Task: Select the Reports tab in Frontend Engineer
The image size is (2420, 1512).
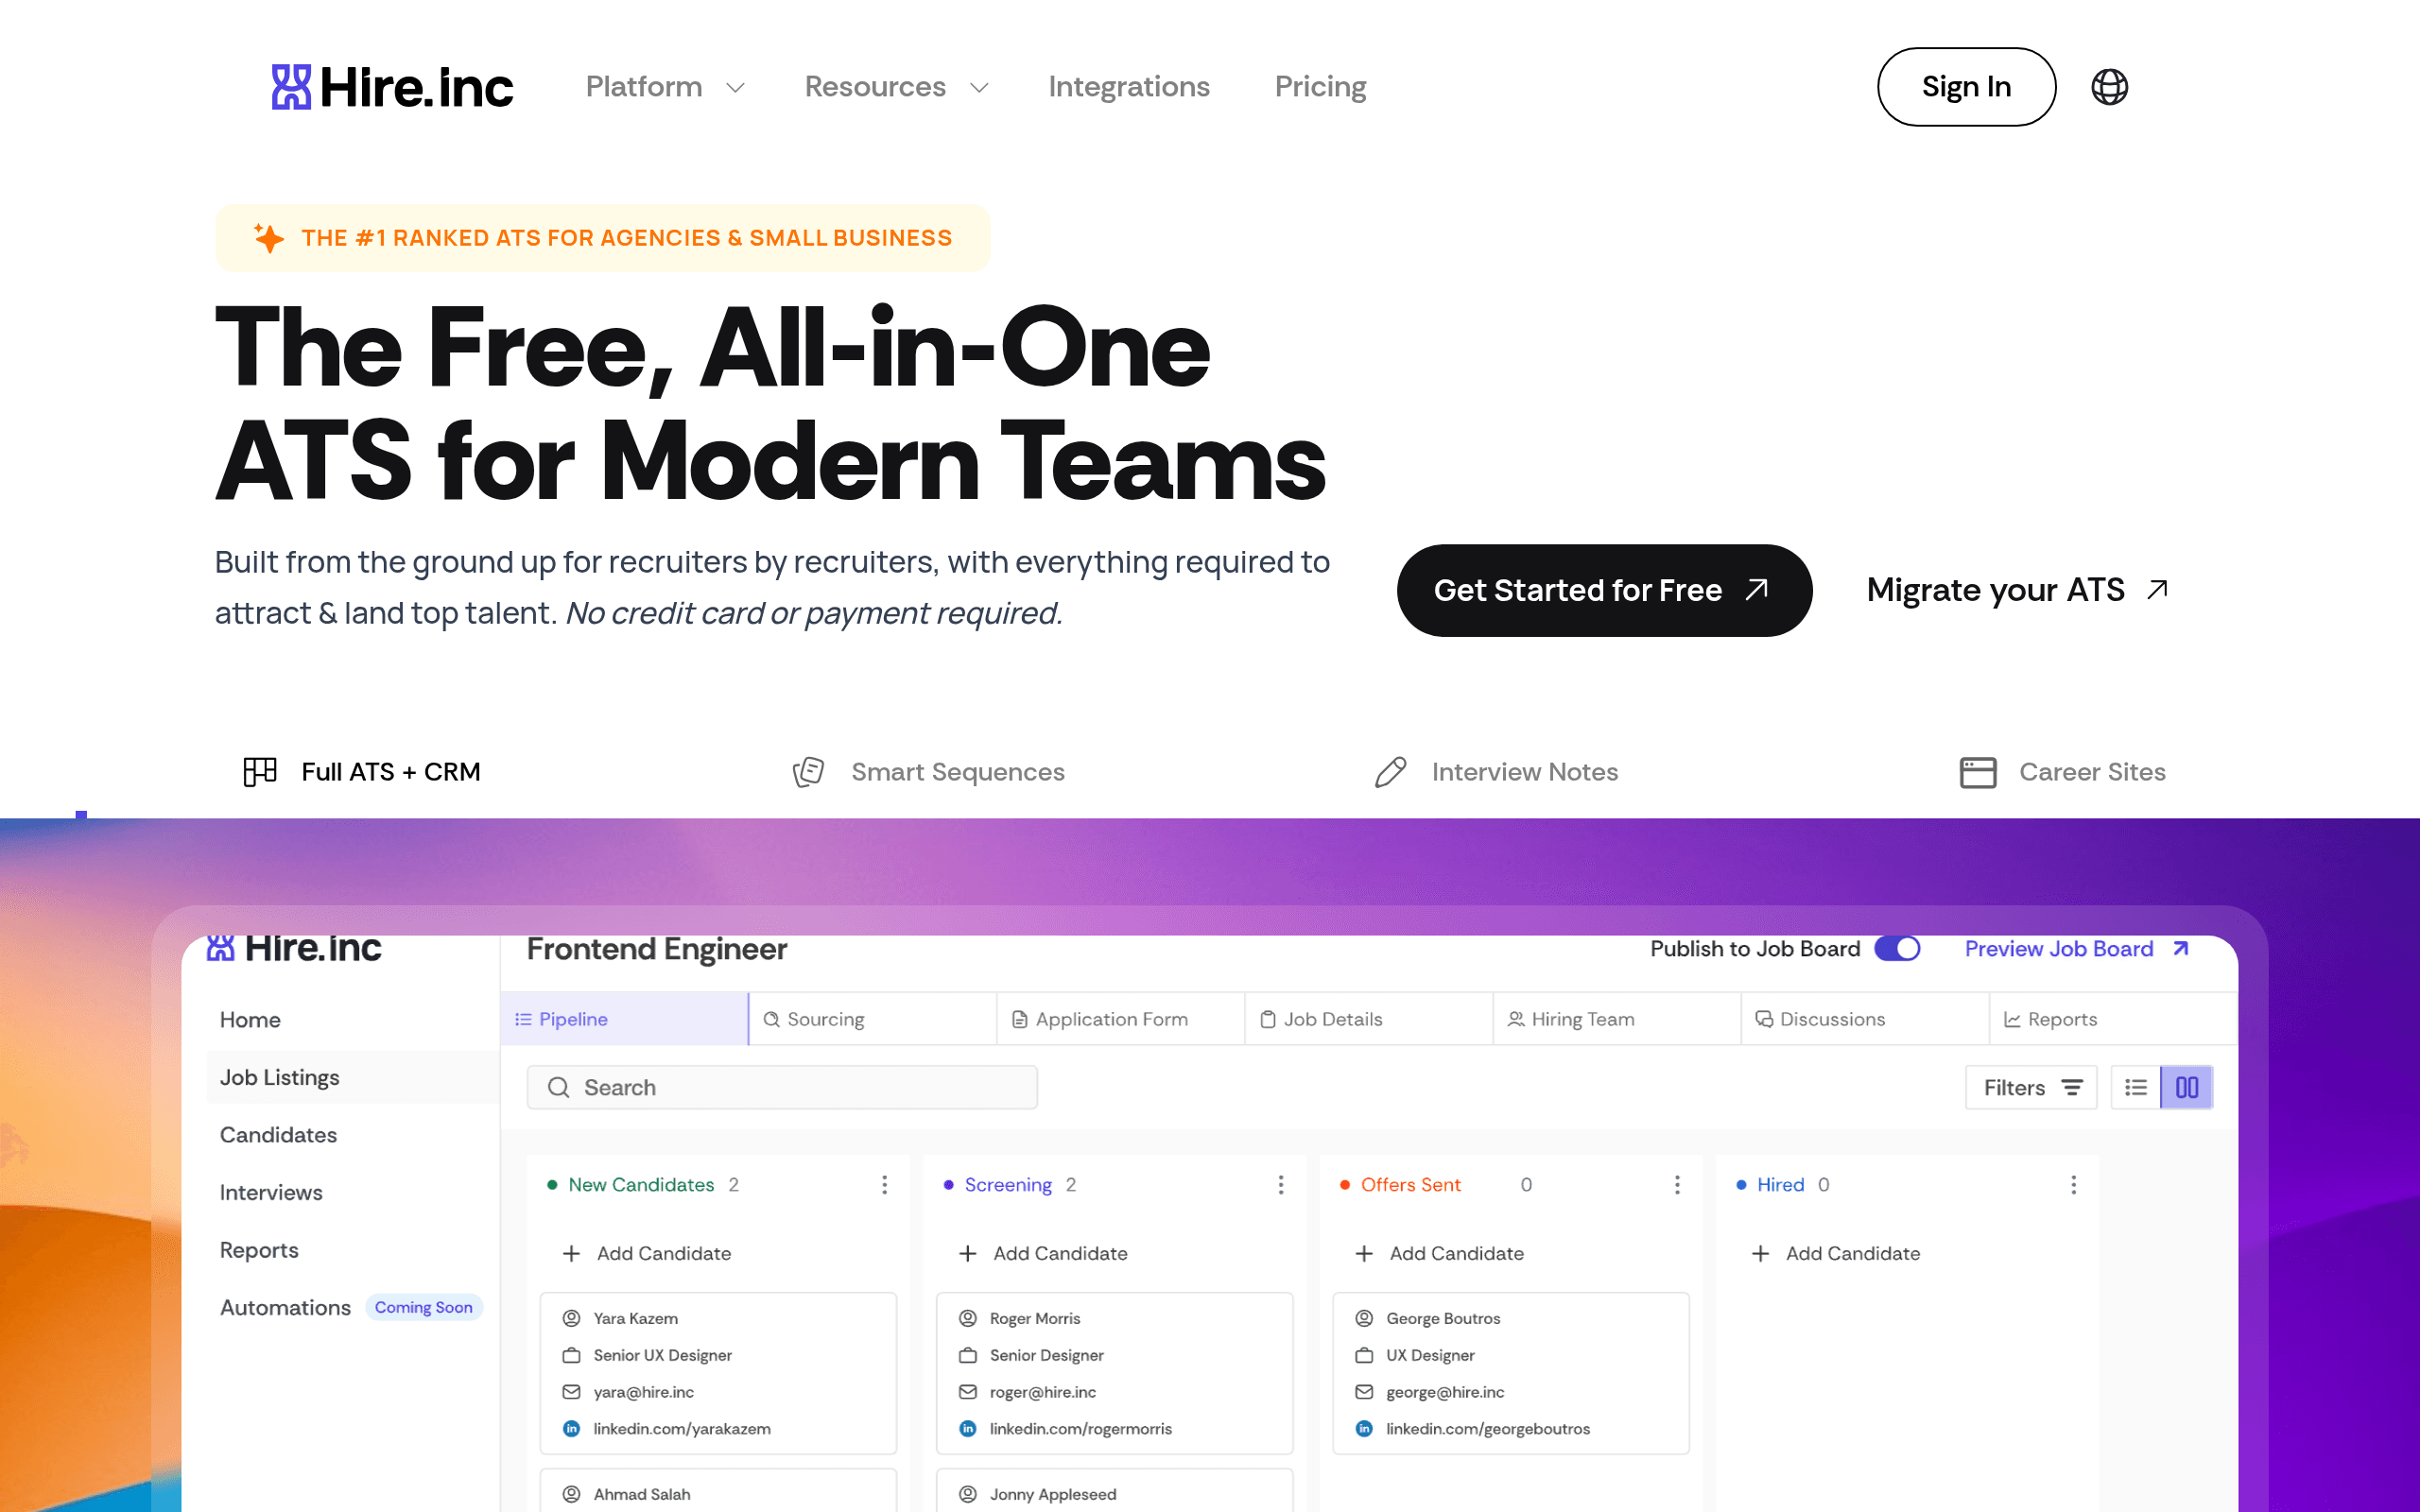Action: (2112, 1019)
